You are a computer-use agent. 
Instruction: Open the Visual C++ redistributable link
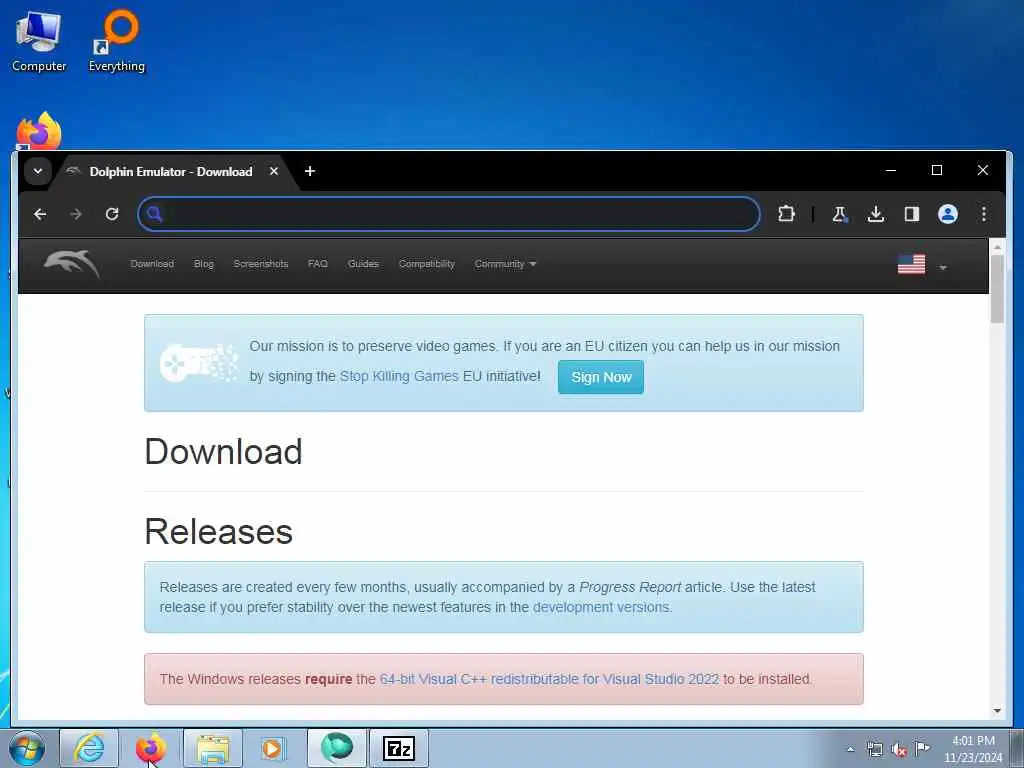tap(549, 679)
